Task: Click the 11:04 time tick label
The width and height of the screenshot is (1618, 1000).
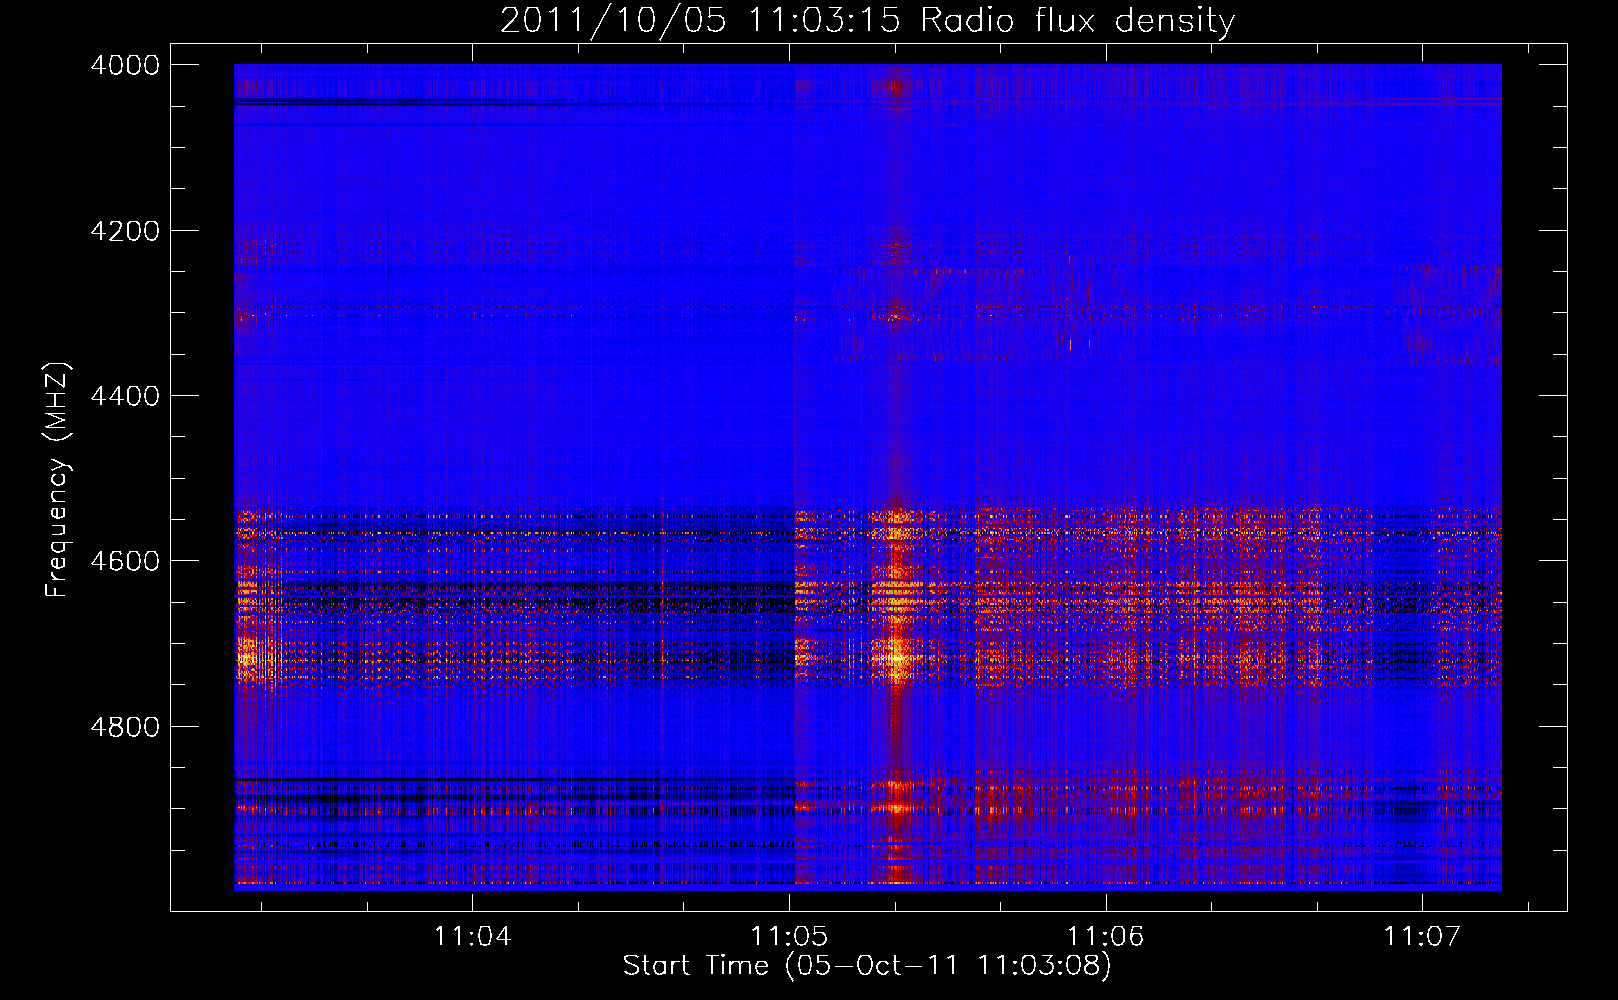Action: pyautogui.click(x=473, y=936)
